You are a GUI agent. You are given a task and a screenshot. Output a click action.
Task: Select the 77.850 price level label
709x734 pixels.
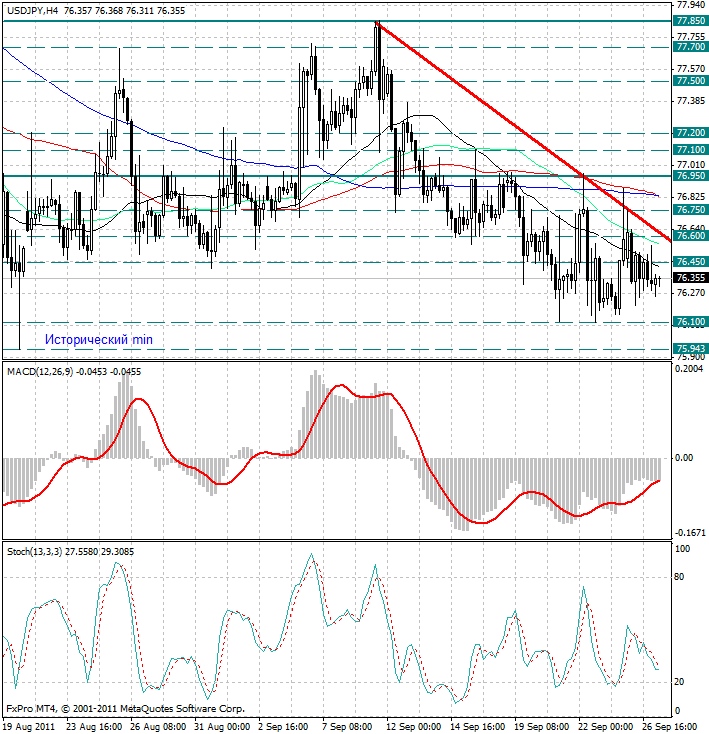coord(690,21)
